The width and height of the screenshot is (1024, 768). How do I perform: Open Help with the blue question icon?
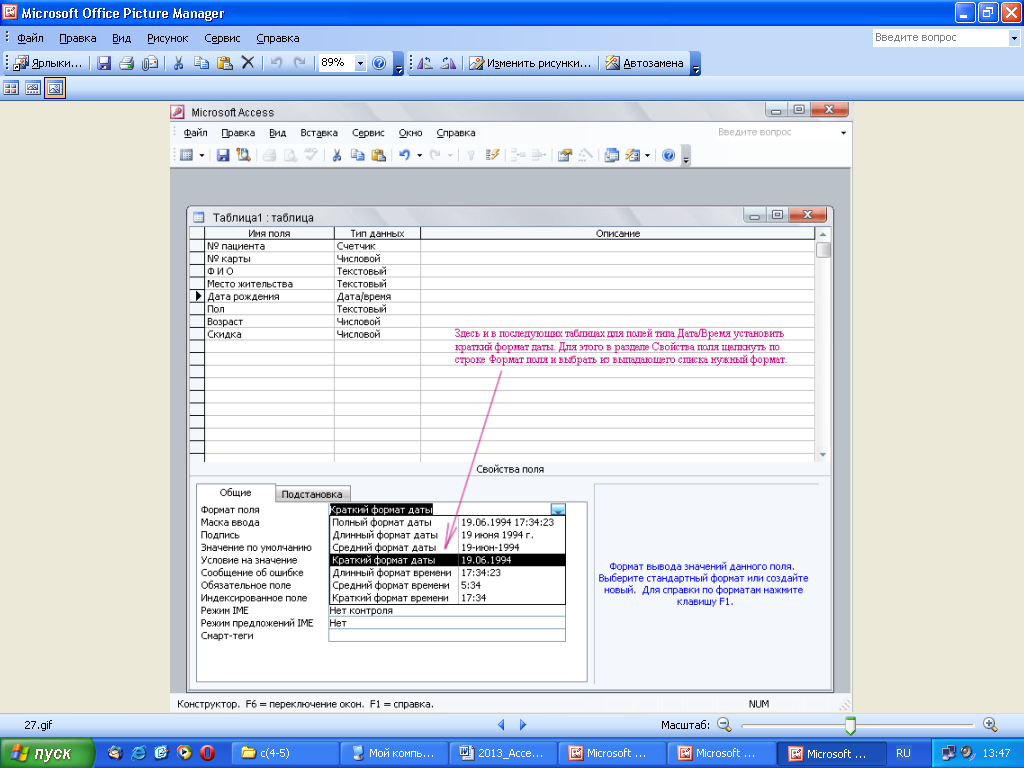click(379, 63)
